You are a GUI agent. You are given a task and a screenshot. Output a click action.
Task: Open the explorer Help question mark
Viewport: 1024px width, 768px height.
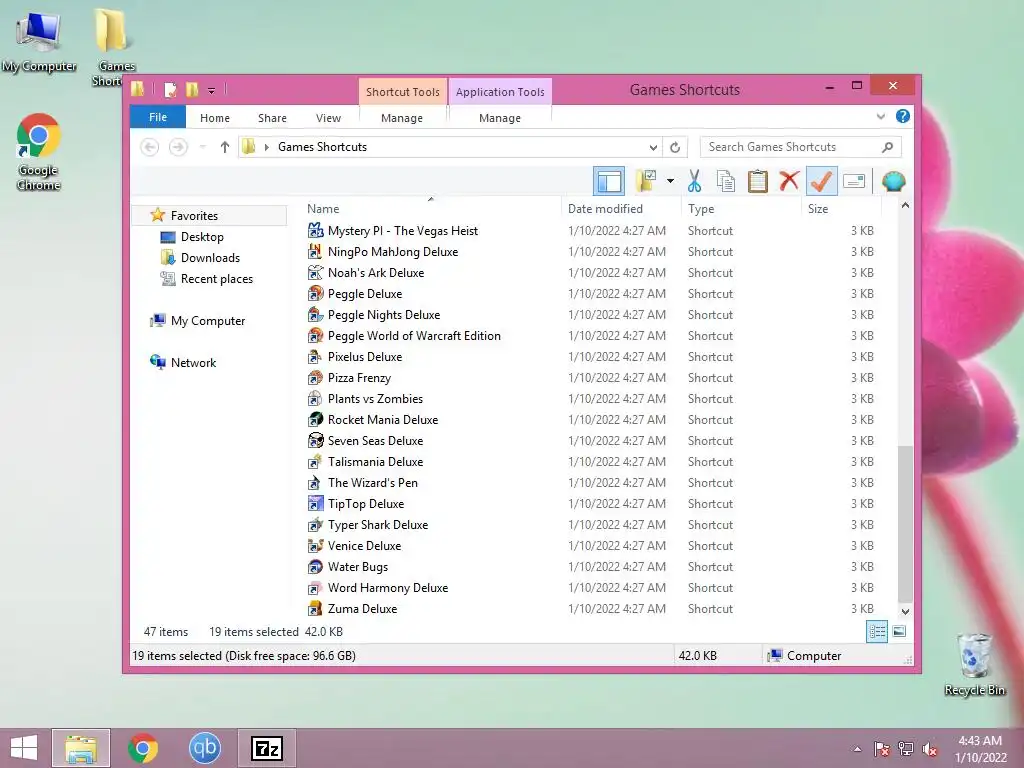[x=903, y=116]
